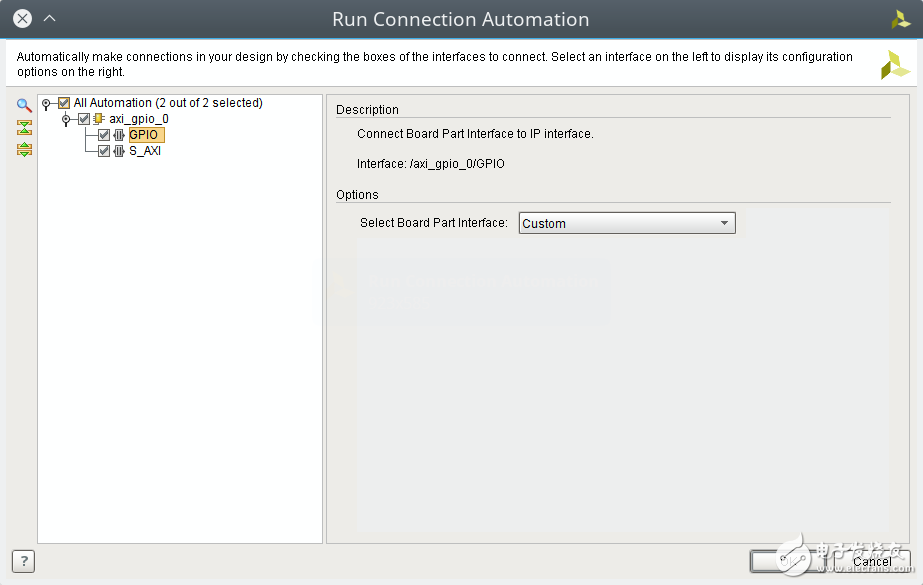Toggle the axi_gpio_0 checkbox
Viewport: 923px width, 585px height.
(x=84, y=119)
